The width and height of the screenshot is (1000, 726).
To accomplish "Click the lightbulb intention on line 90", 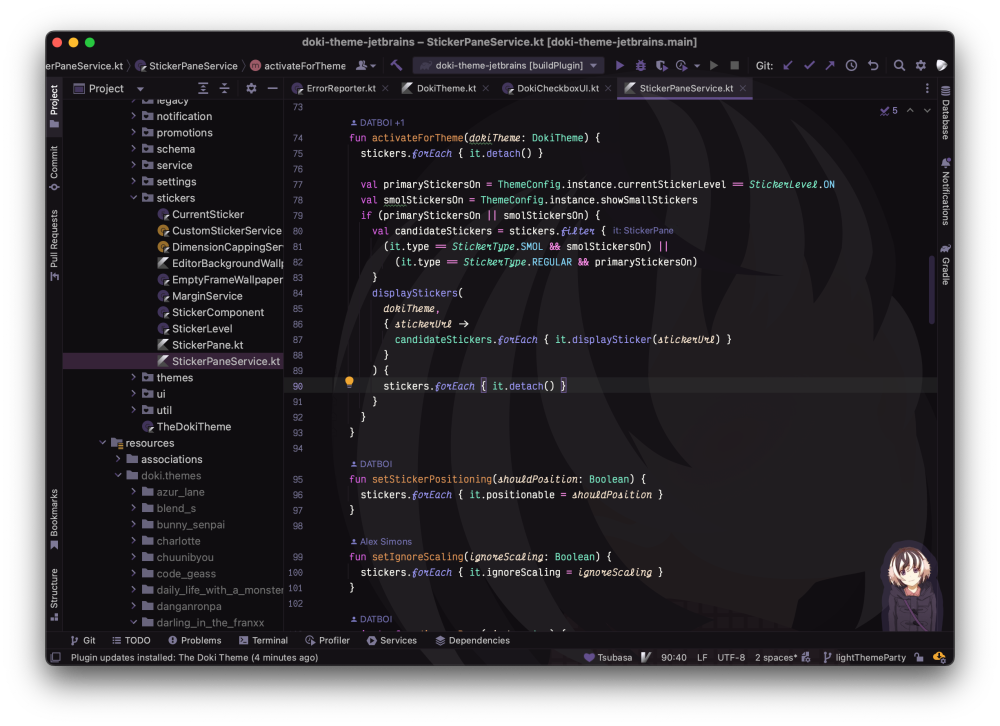I will pos(349,382).
